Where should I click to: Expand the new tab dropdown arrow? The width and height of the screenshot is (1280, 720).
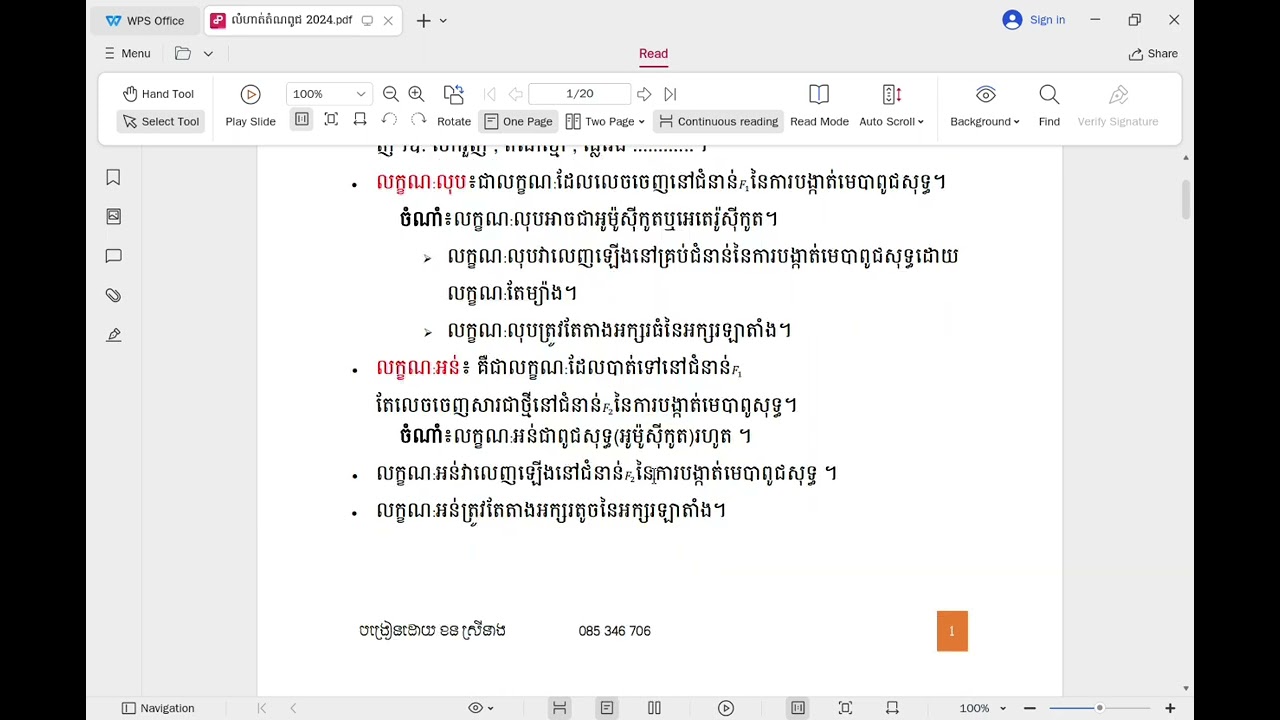[x=443, y=20]
